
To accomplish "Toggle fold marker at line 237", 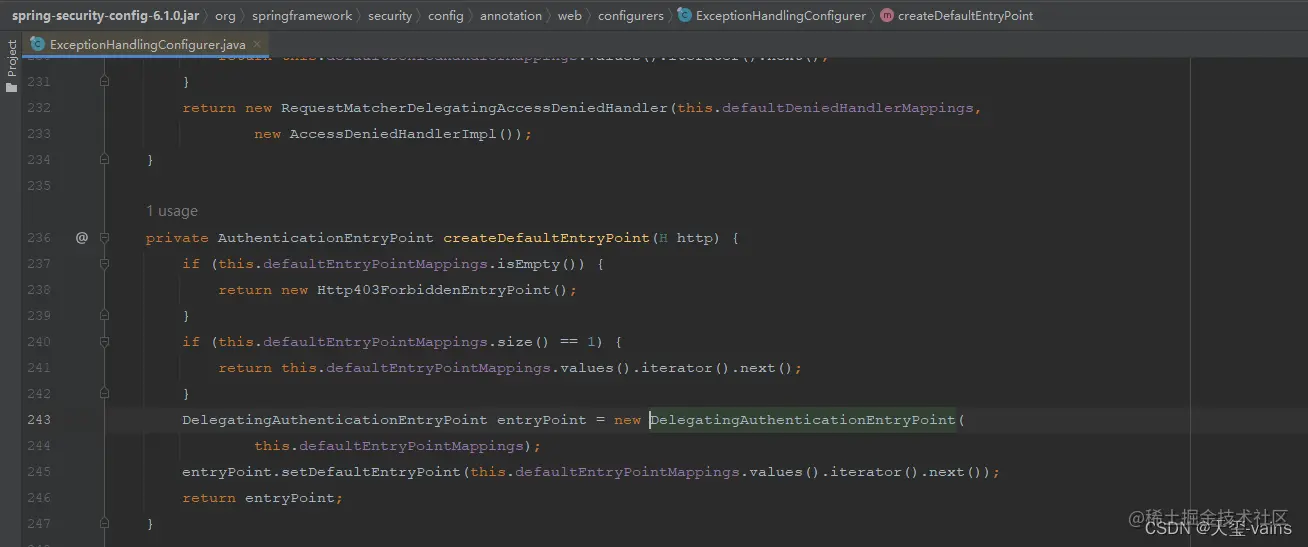I will point(105,264).
